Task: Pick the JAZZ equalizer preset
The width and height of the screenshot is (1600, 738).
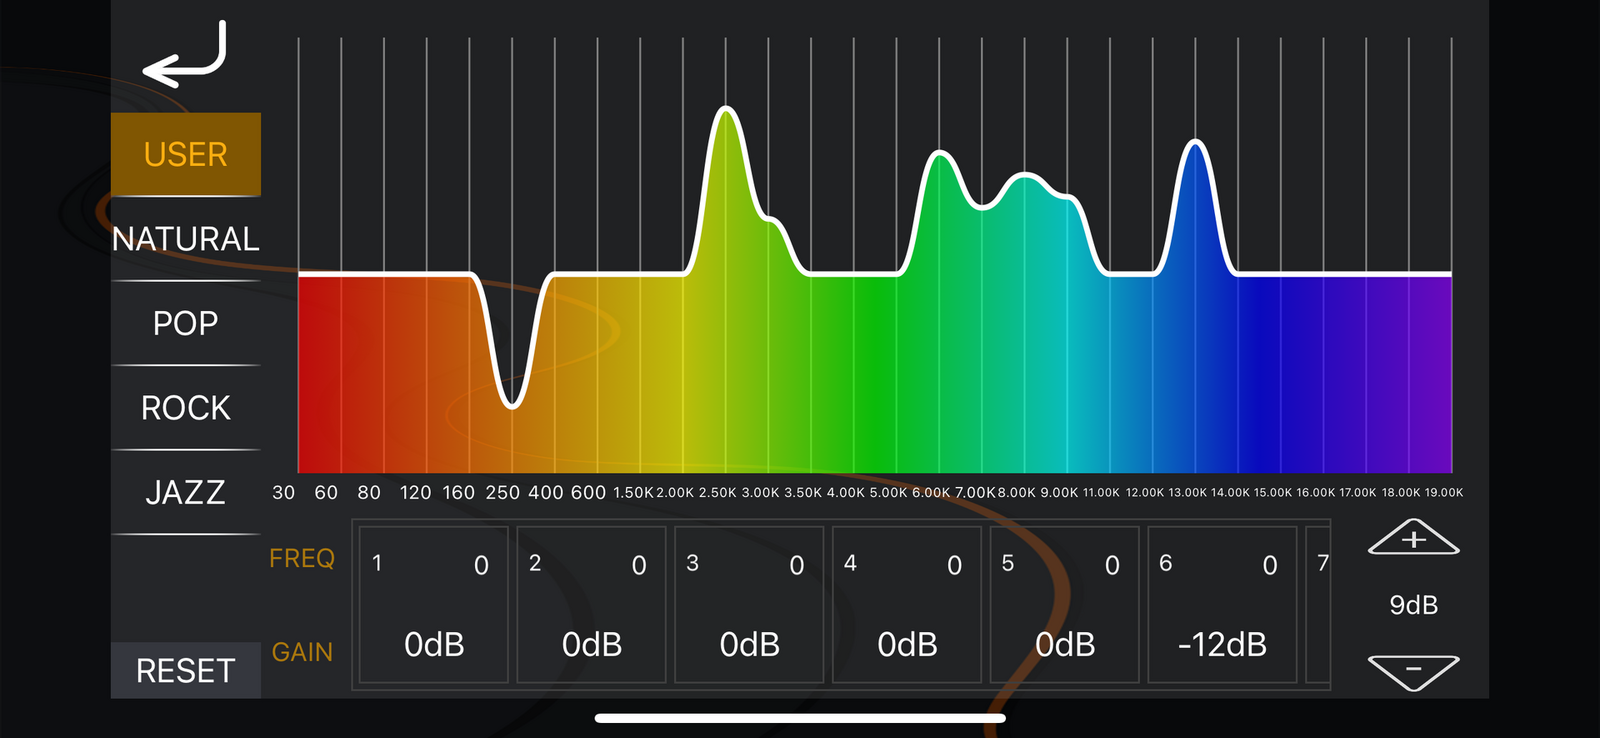Action: click(186, 492)
